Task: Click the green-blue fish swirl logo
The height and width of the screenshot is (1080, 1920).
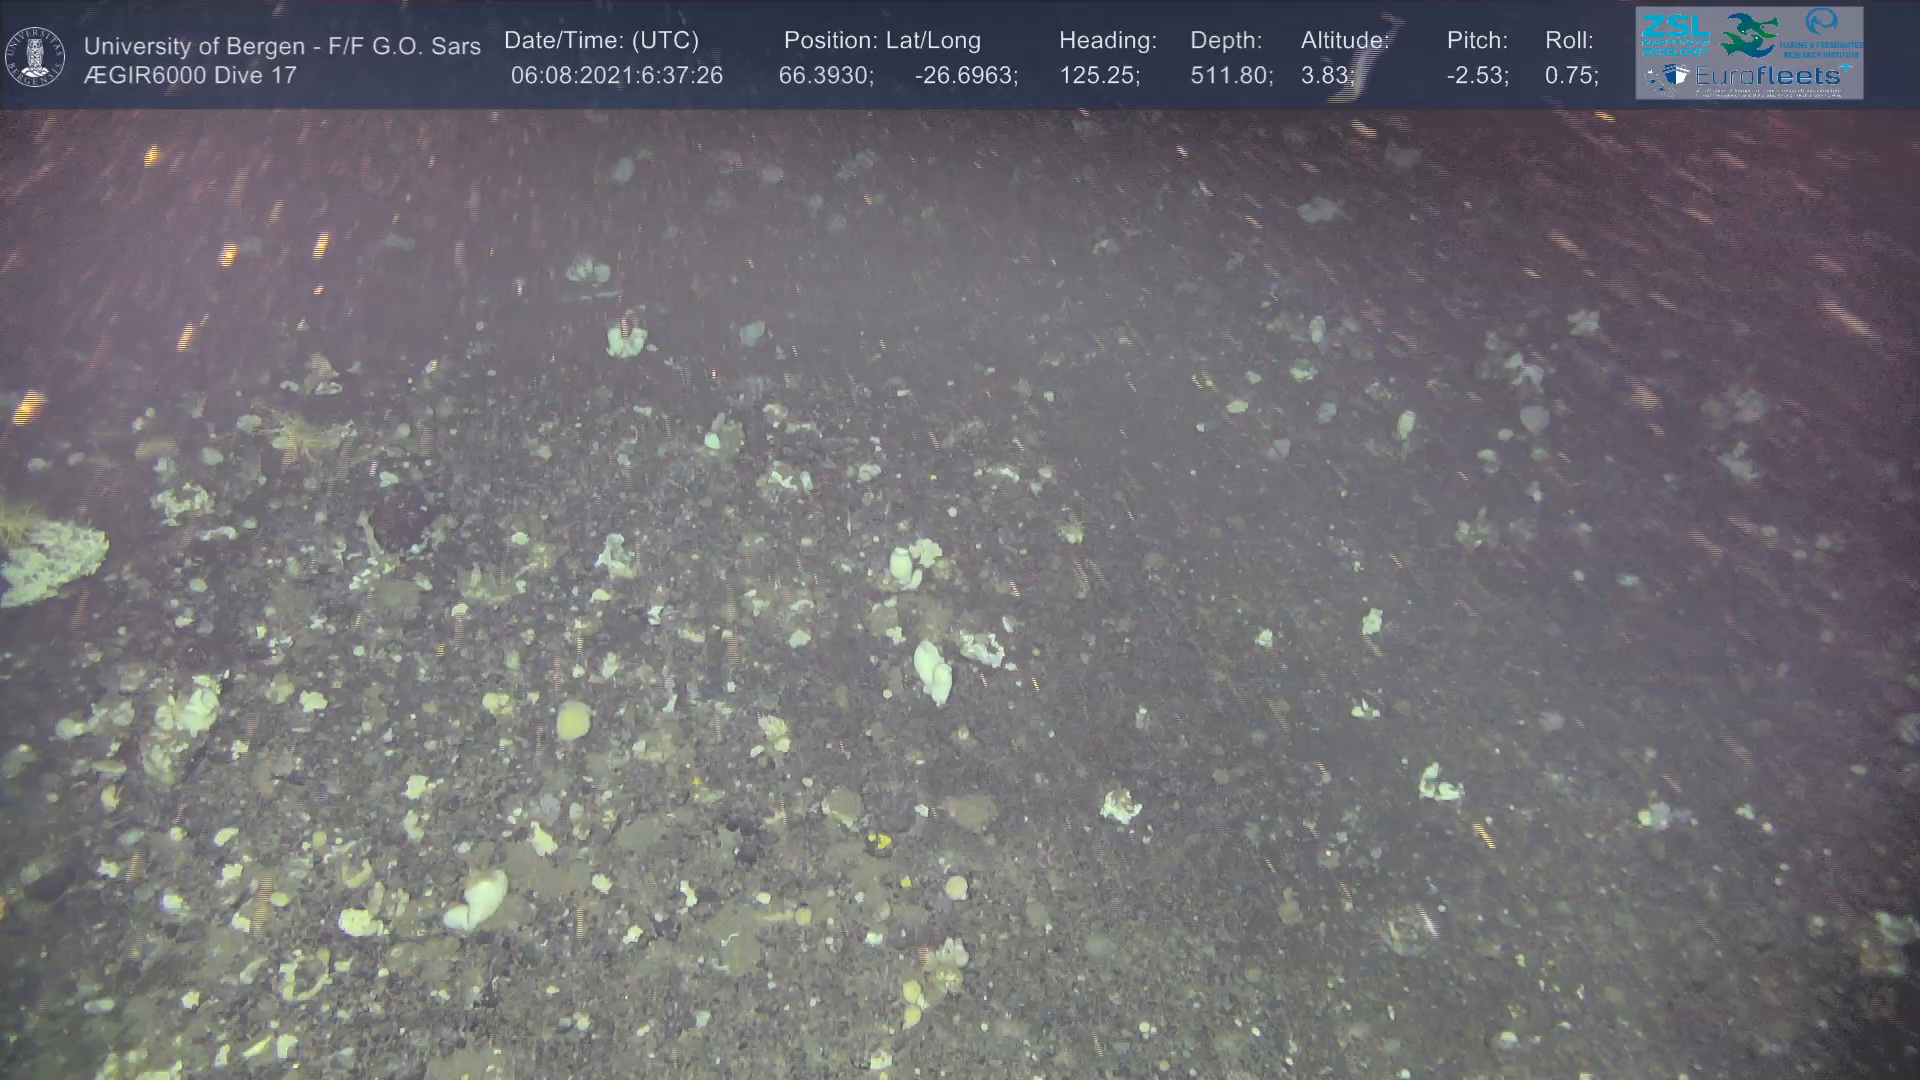Action: [x=1748, y=35]
